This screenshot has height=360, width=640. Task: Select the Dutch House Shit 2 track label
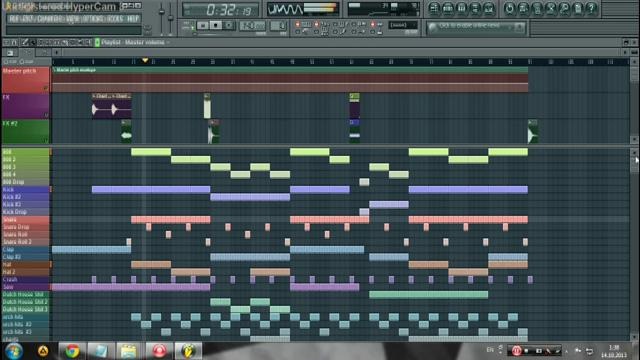tap(25, 302)
